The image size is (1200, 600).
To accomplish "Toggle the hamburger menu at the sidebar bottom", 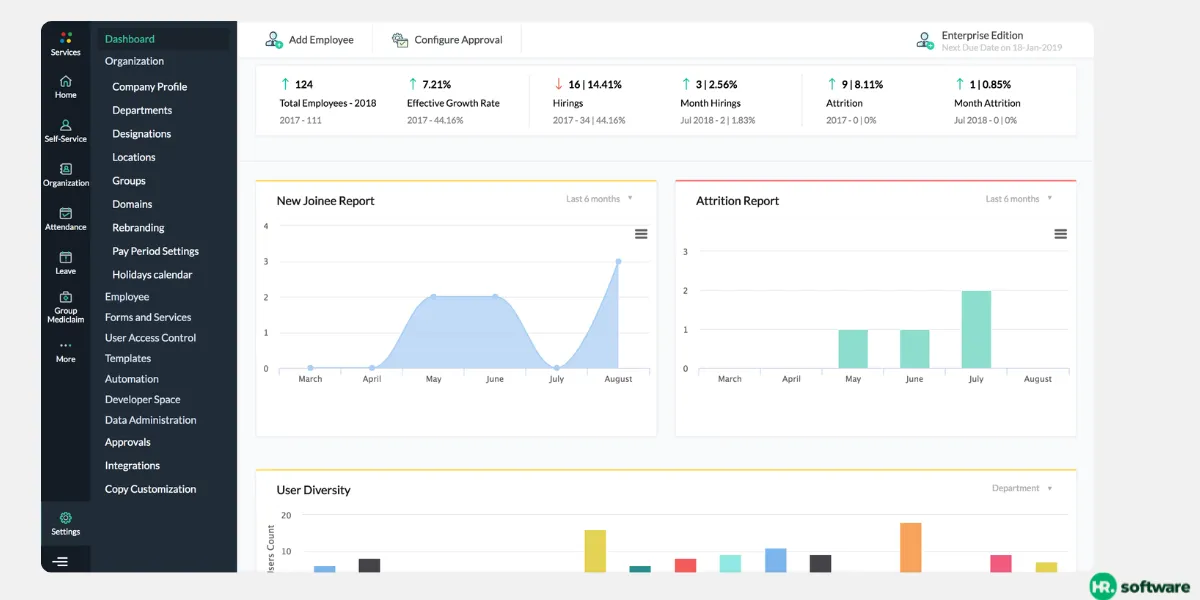I will (x=60, y=561).
